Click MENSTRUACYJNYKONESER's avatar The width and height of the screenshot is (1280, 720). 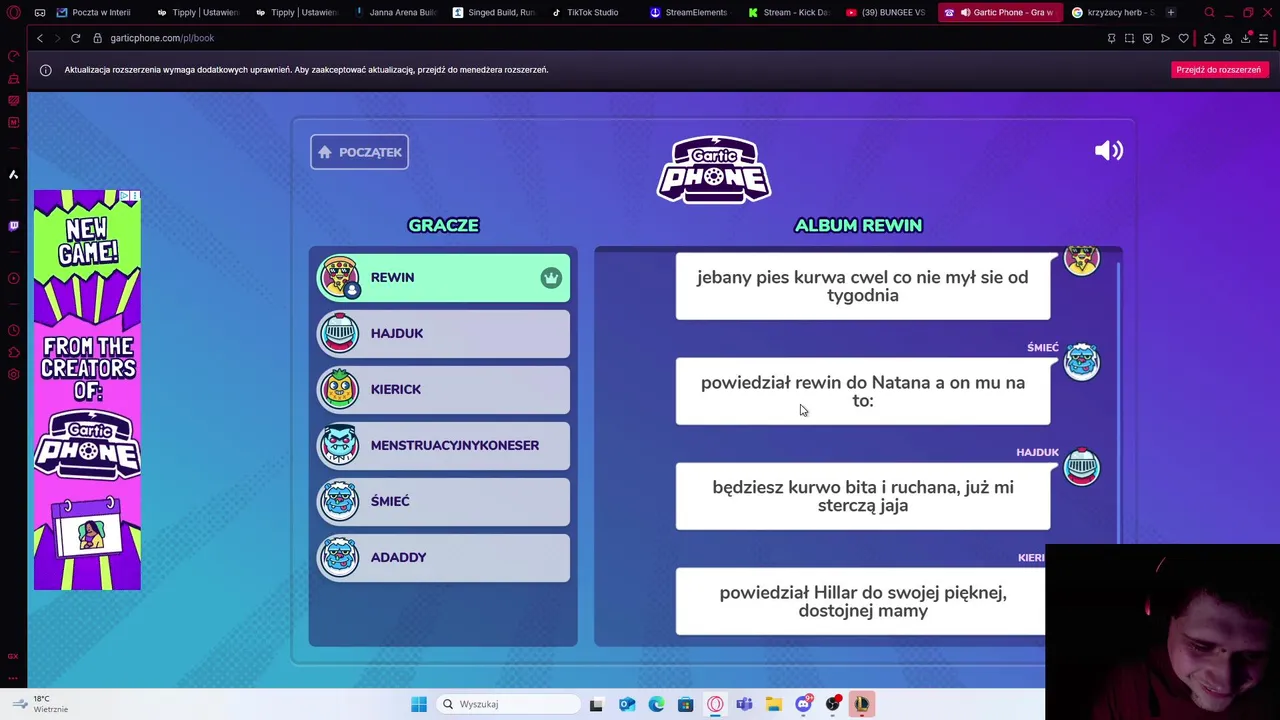click(339, 445)
